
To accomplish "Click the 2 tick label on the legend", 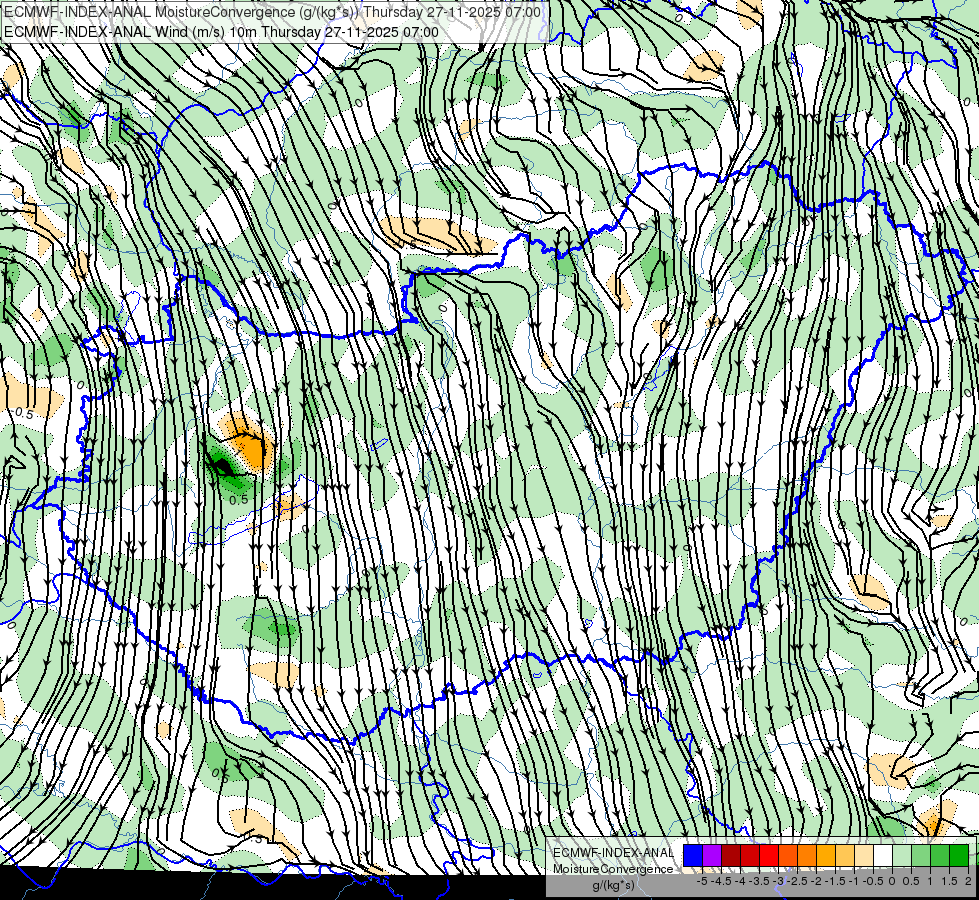I will coord(968,881).
